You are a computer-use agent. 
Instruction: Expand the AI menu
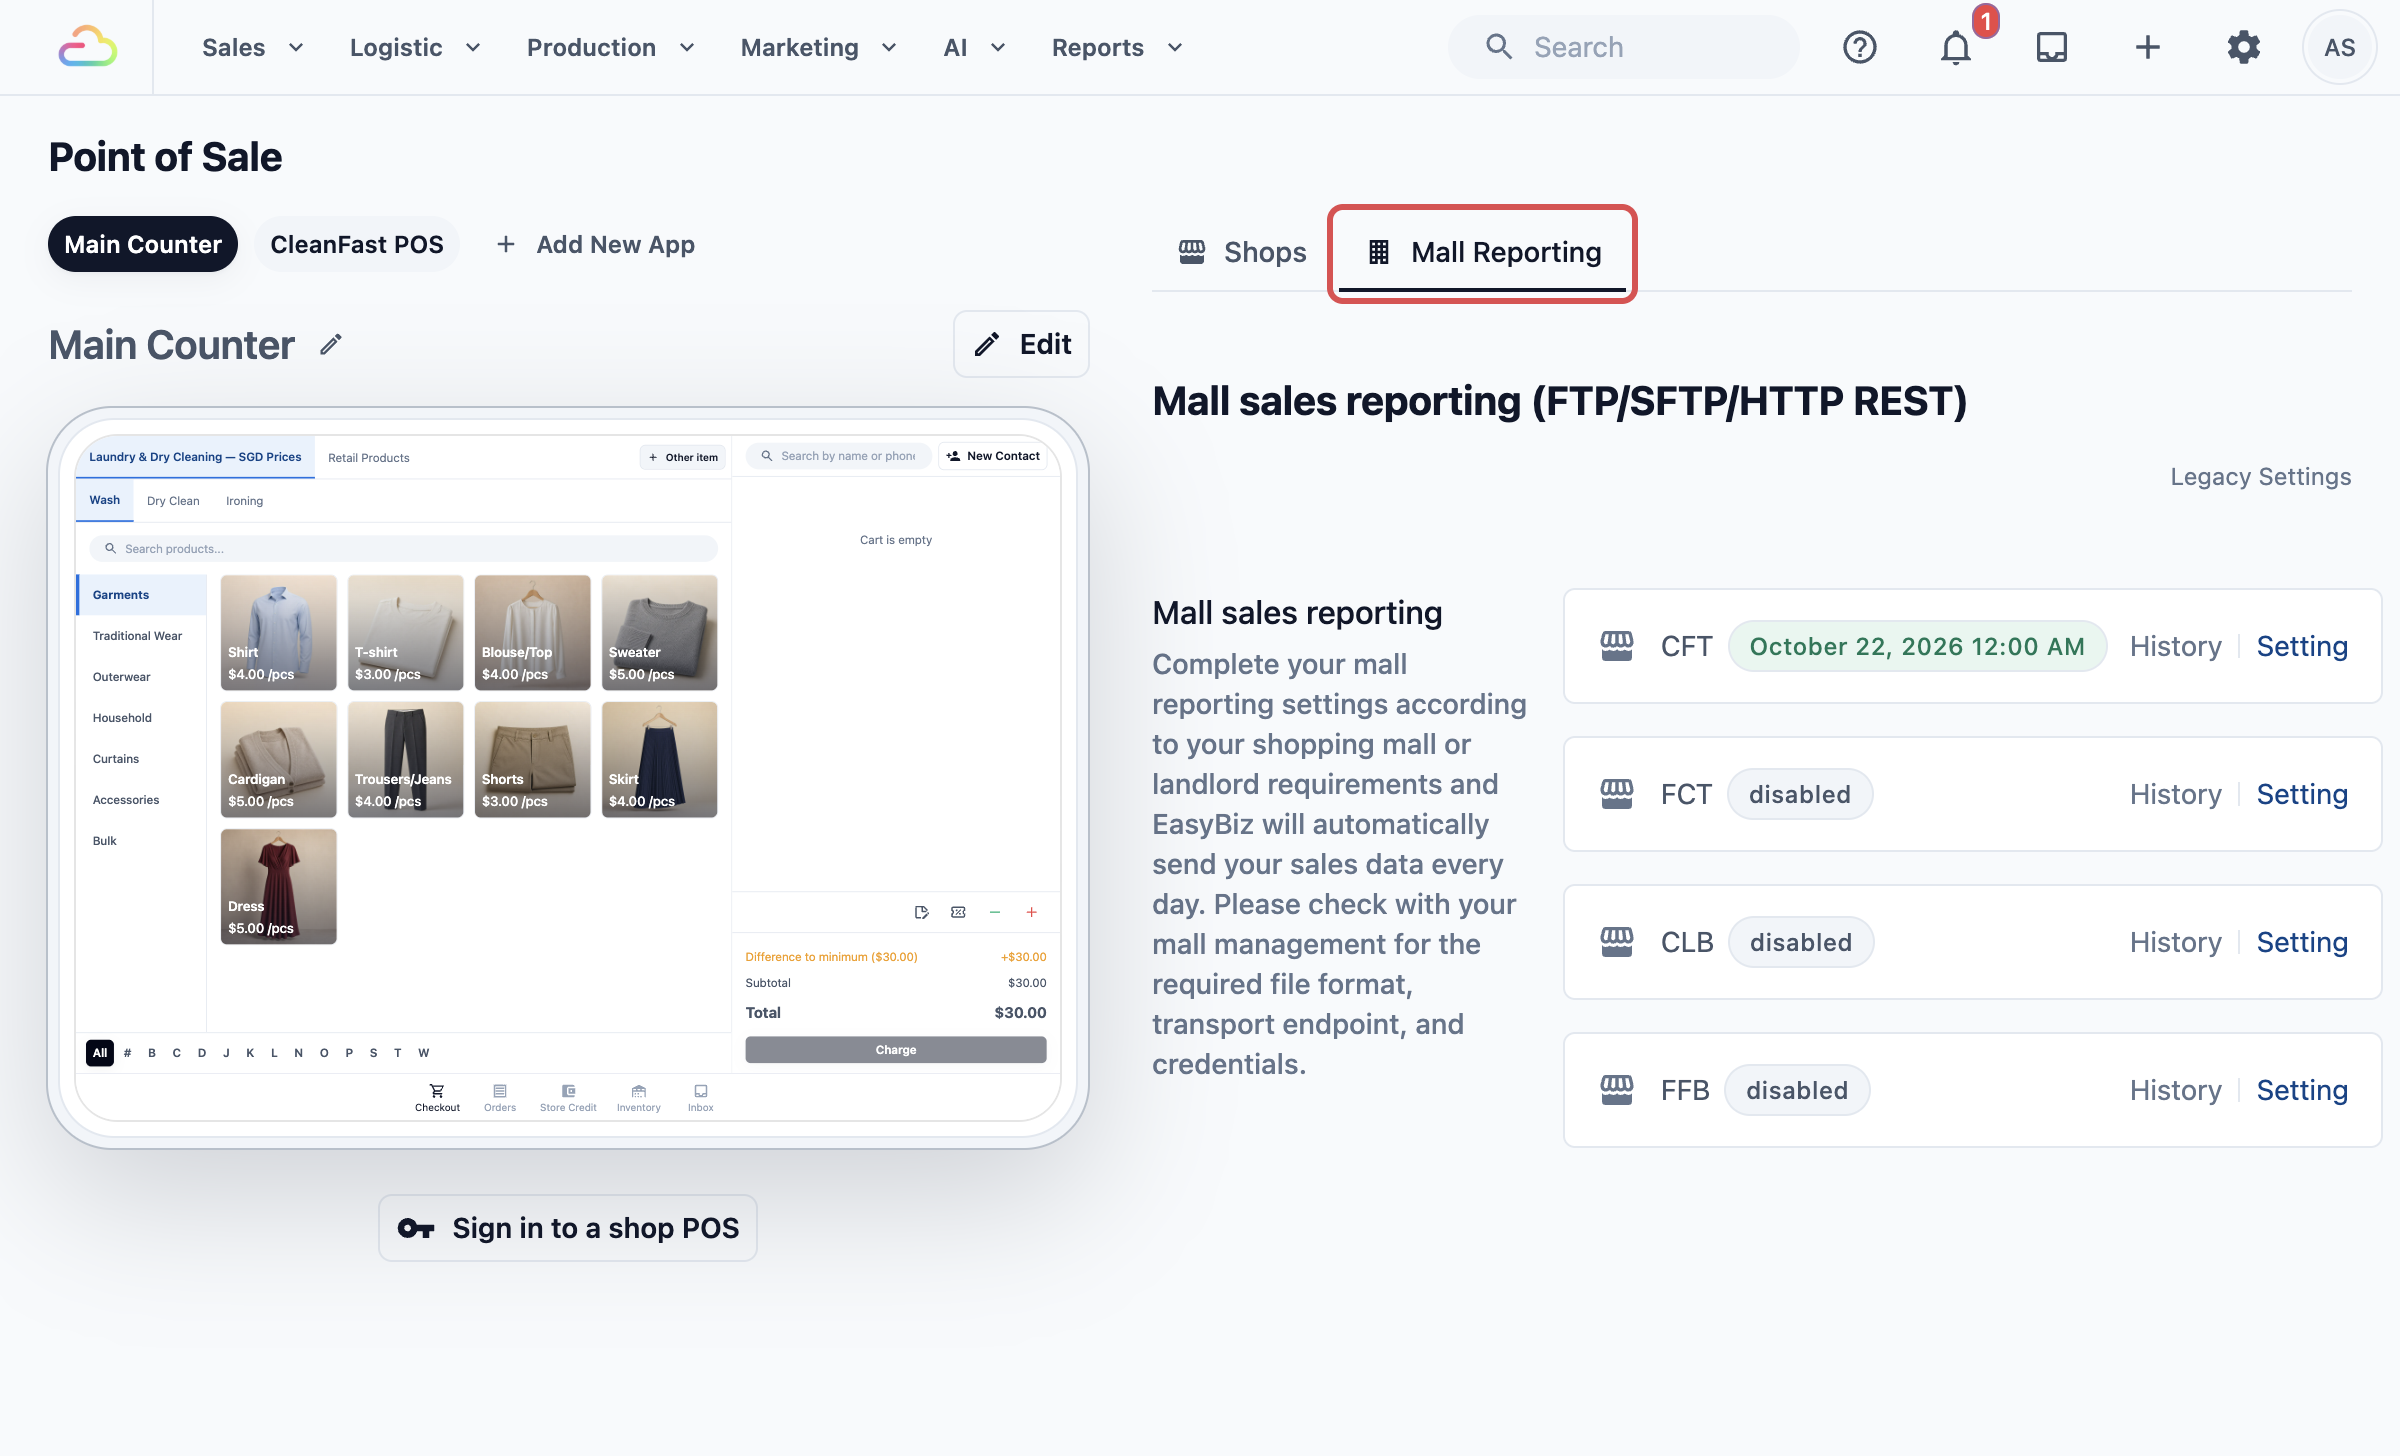click(974, 47)
